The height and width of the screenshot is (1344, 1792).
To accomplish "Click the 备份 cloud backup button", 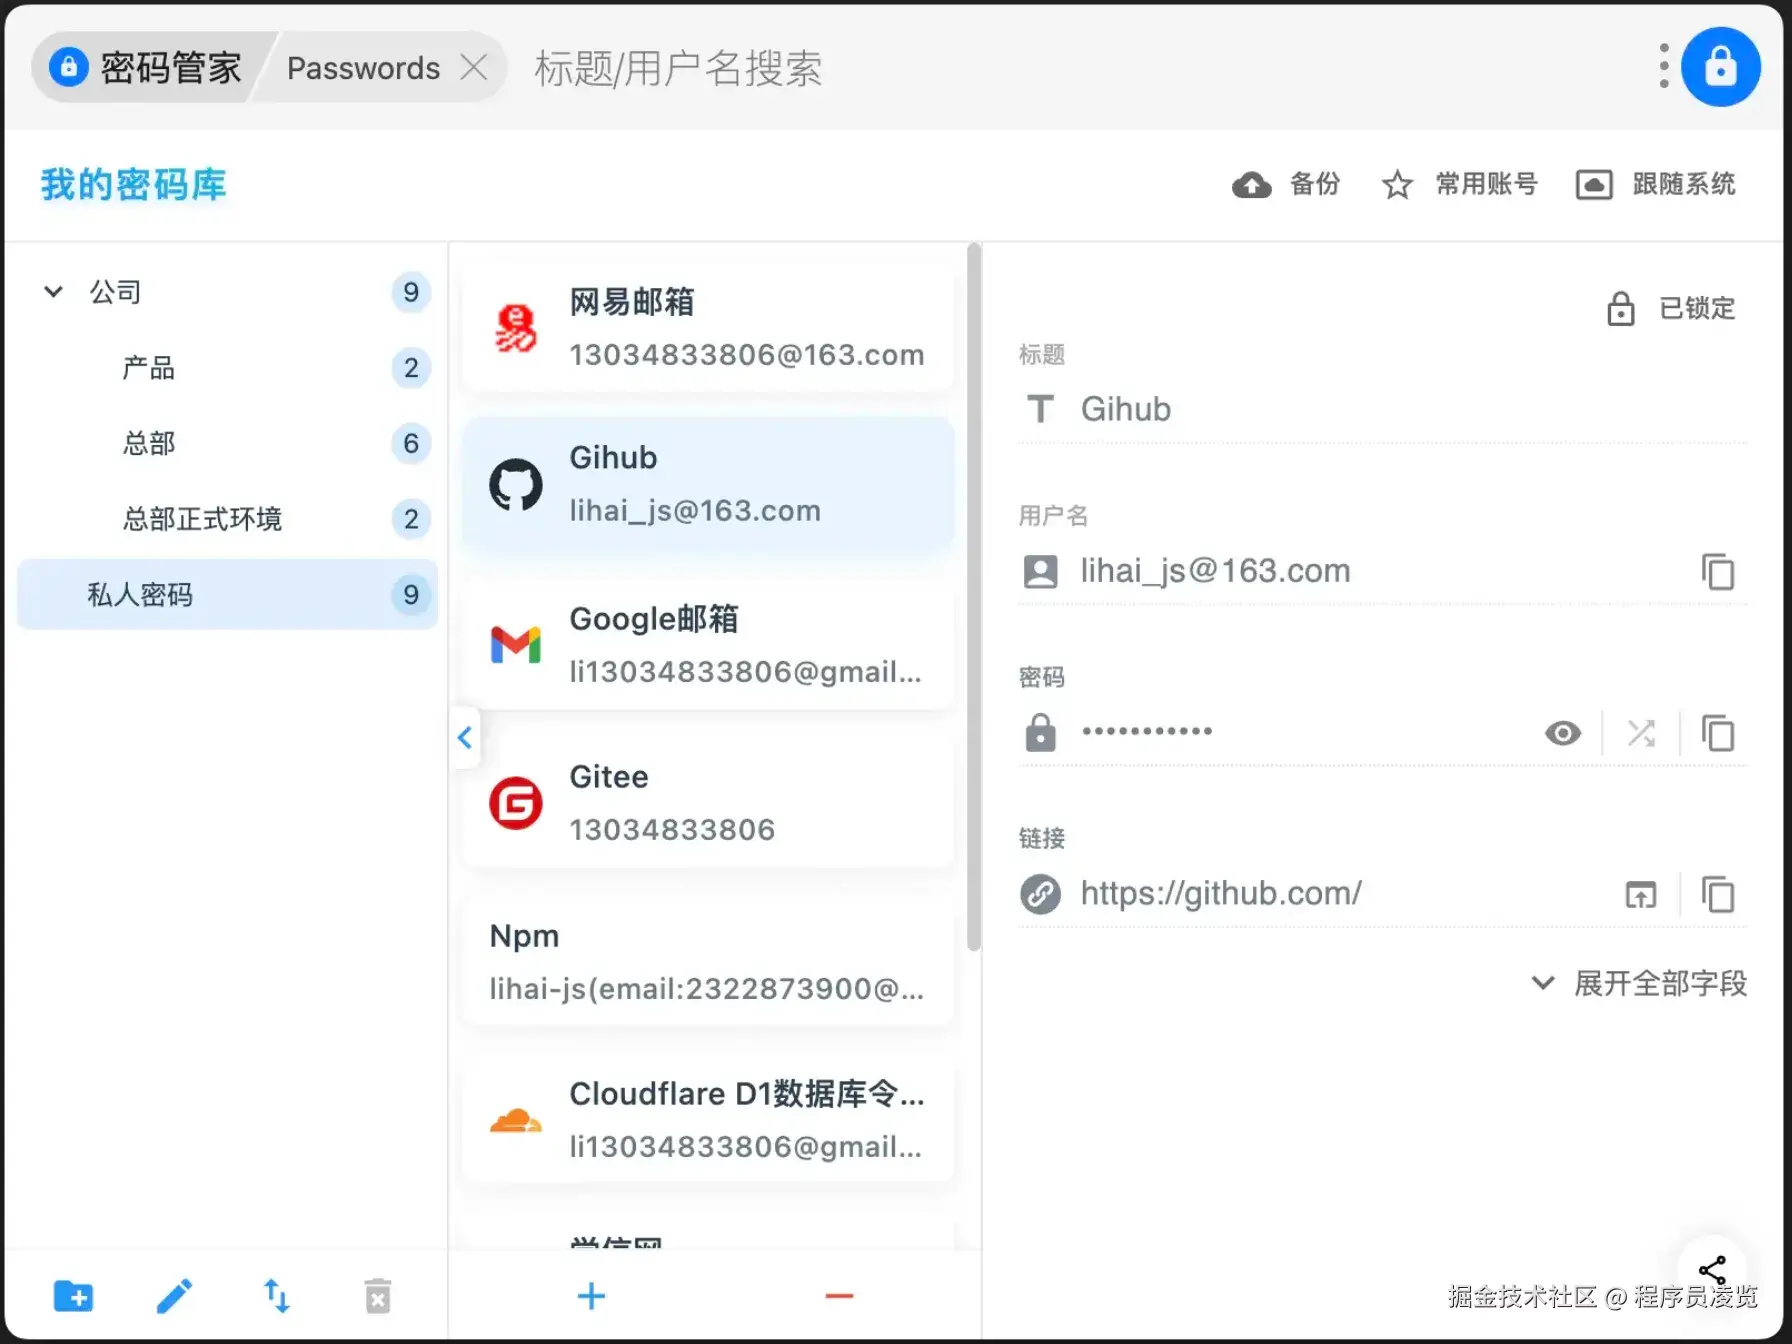I will (x=1286, y=184).
